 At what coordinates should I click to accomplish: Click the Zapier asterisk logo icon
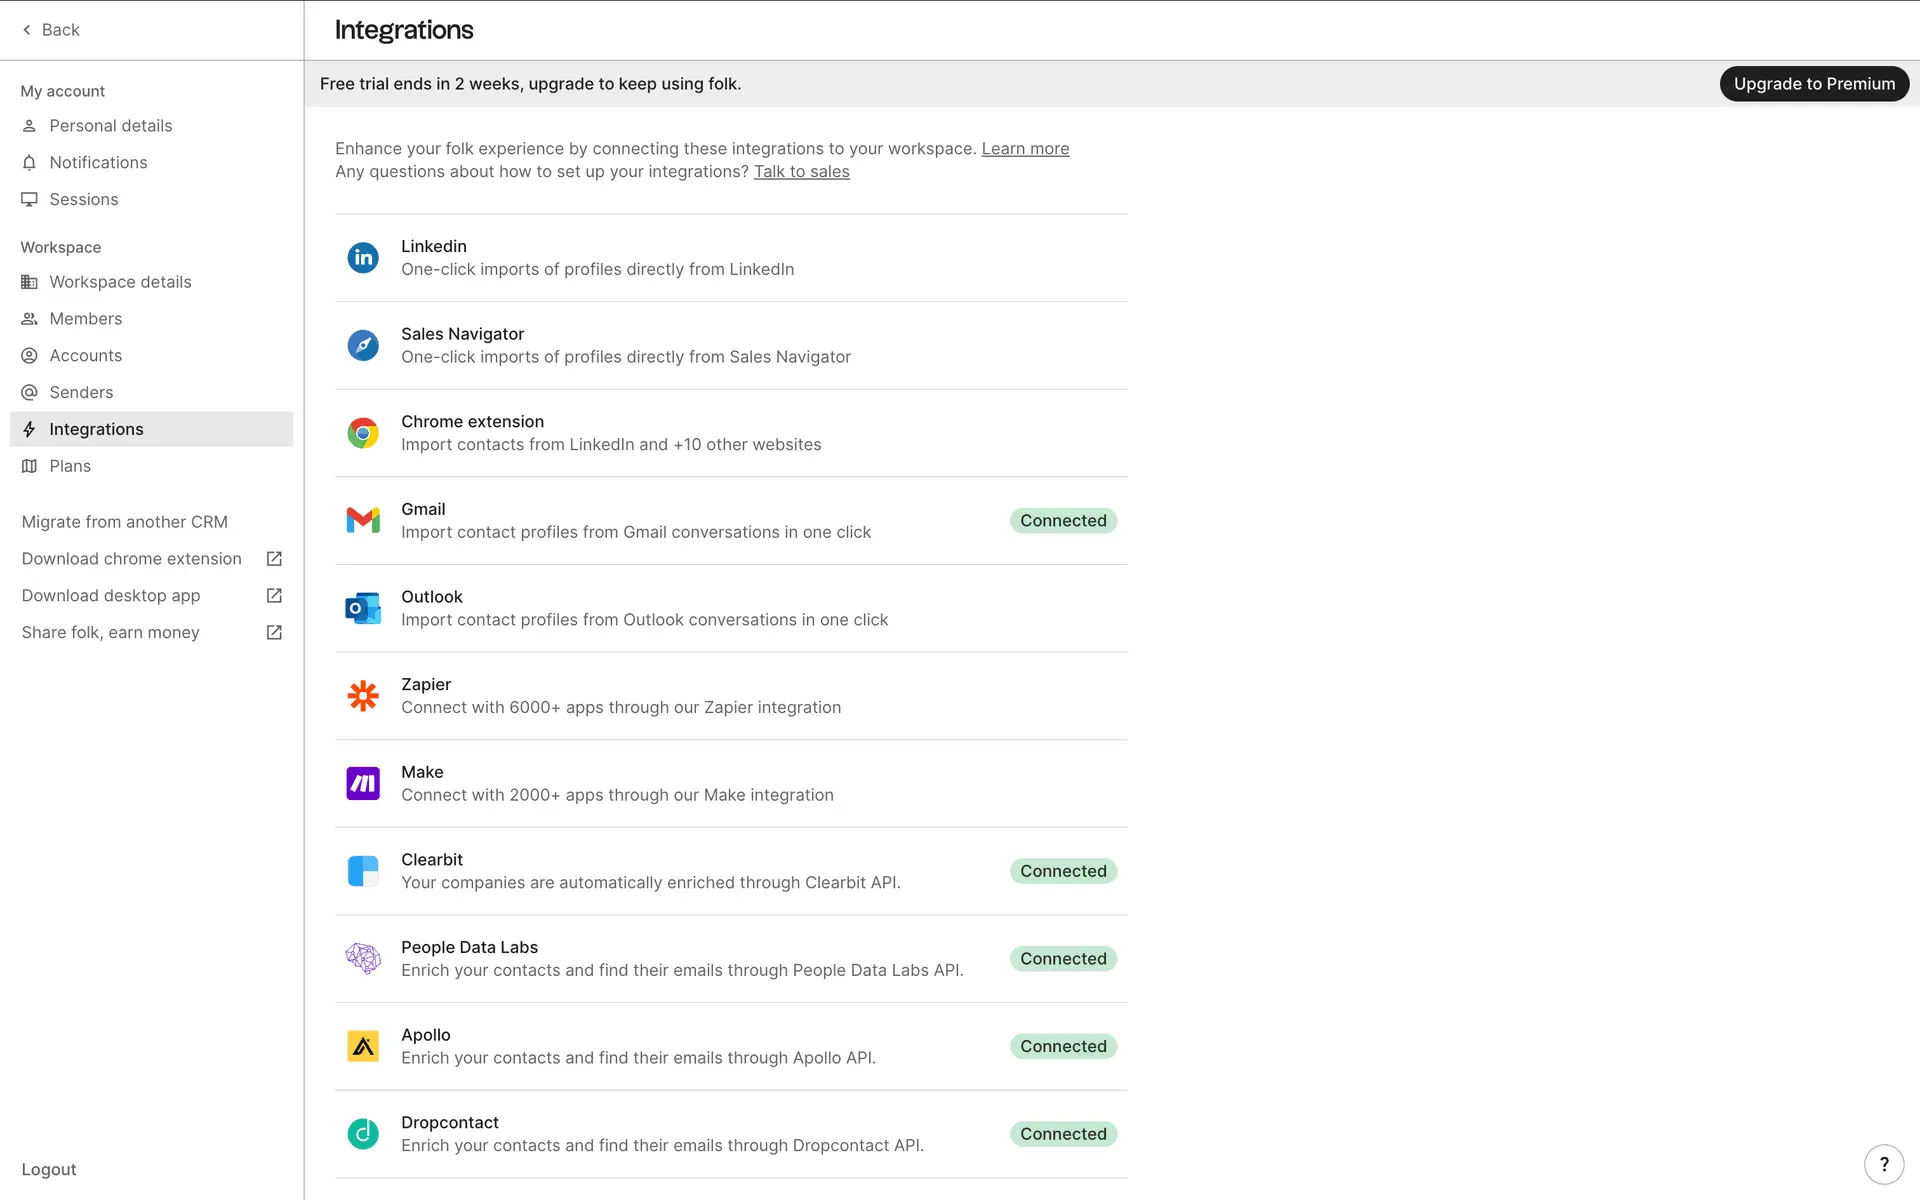363,696
